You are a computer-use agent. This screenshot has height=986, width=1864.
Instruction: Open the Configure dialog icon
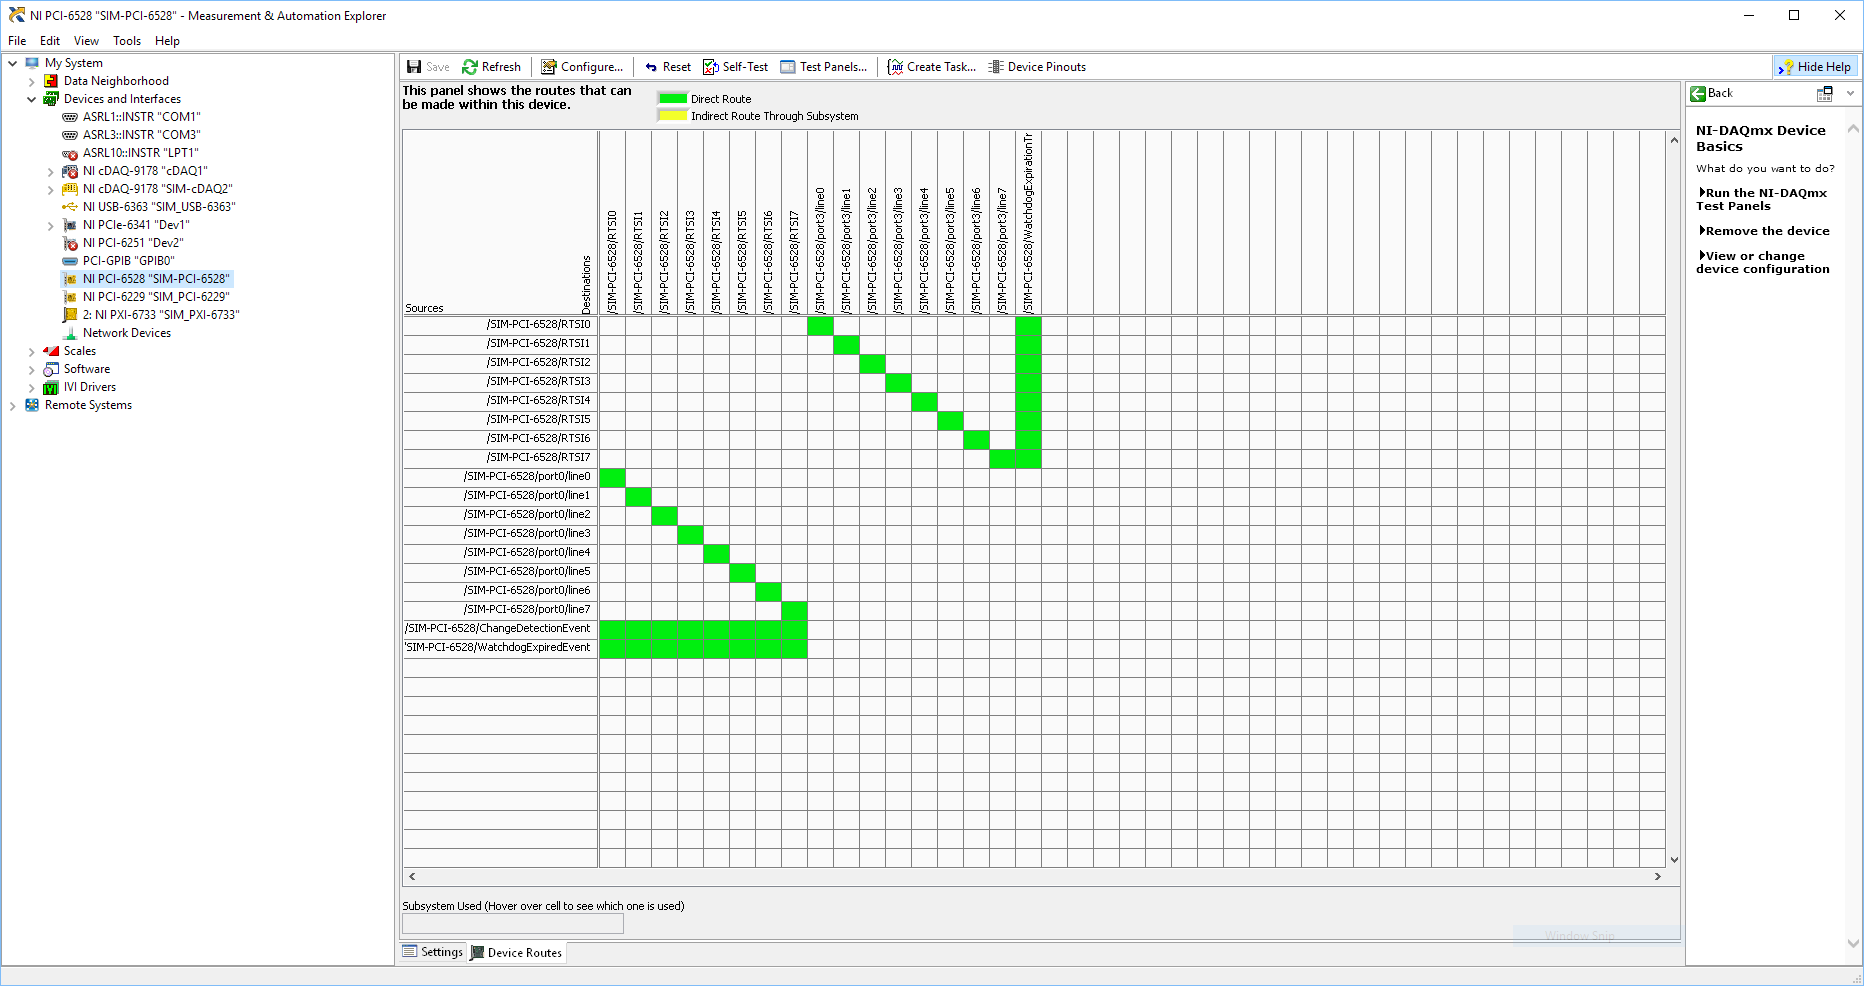pos(549,67)
